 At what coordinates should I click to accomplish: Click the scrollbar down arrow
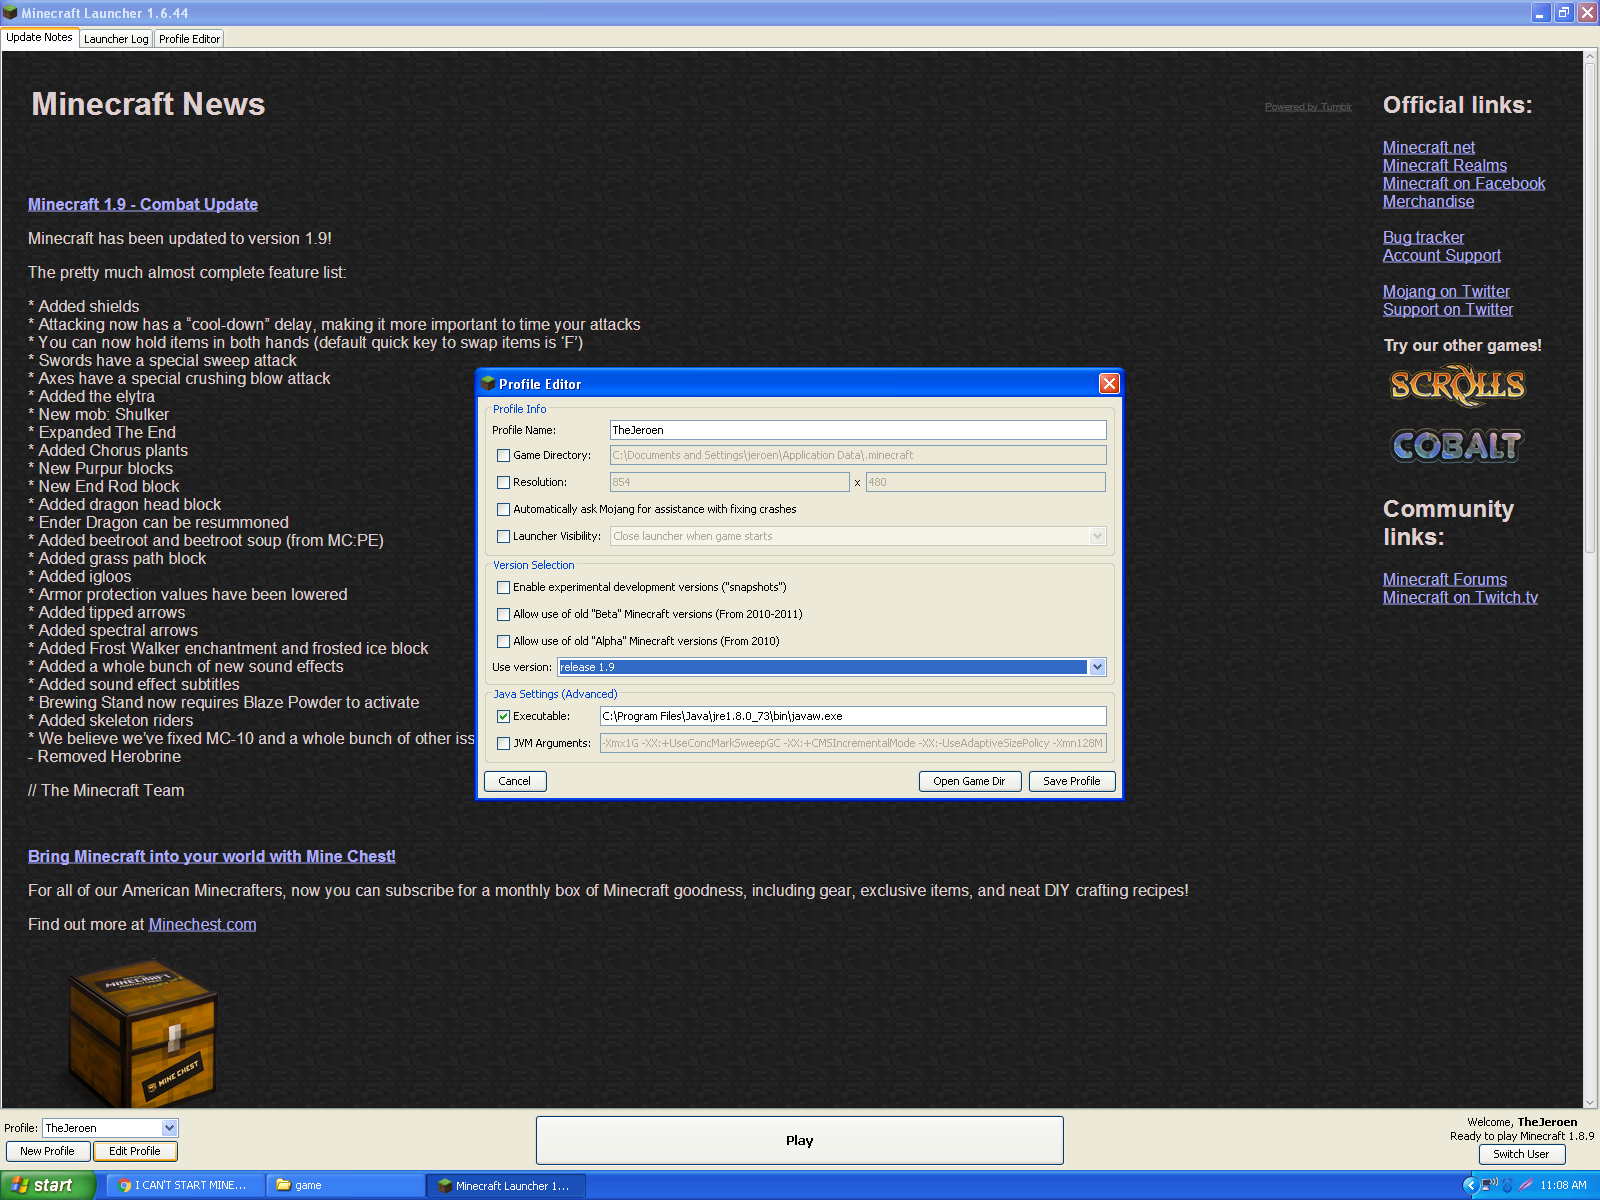[x=1590, y=1101]
